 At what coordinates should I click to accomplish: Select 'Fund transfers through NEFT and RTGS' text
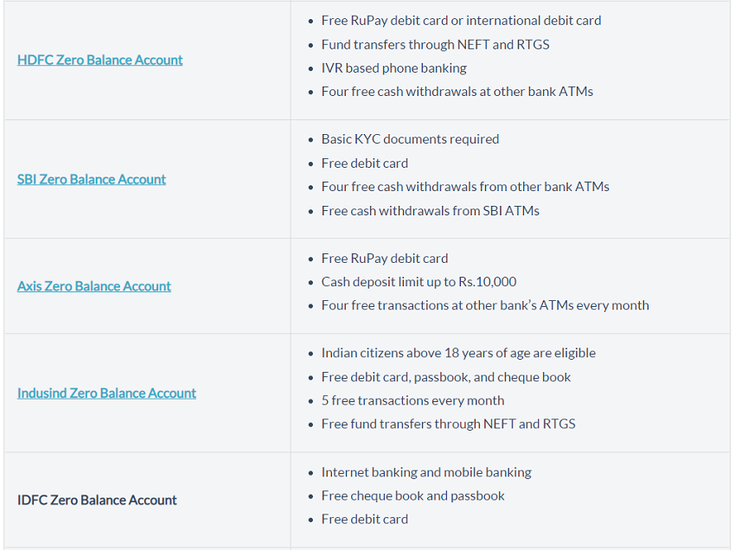[435, 44]
